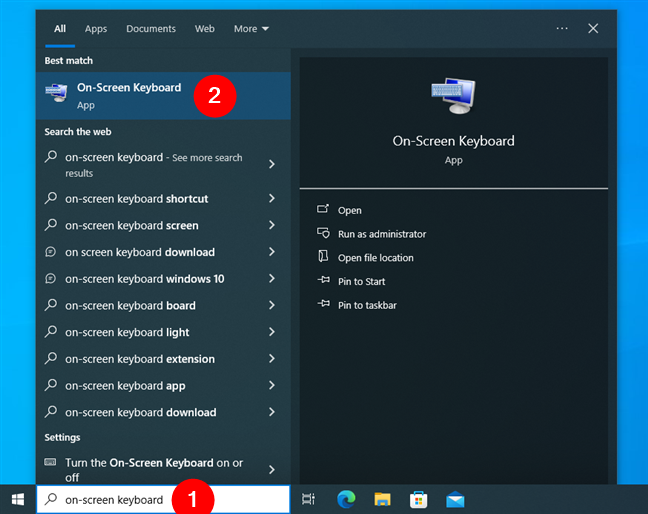The height and width of the screenshot is (514, 648).
Task: Open 'Turn the On-Screen Keyboard on or off' setting
Action: 163,469
